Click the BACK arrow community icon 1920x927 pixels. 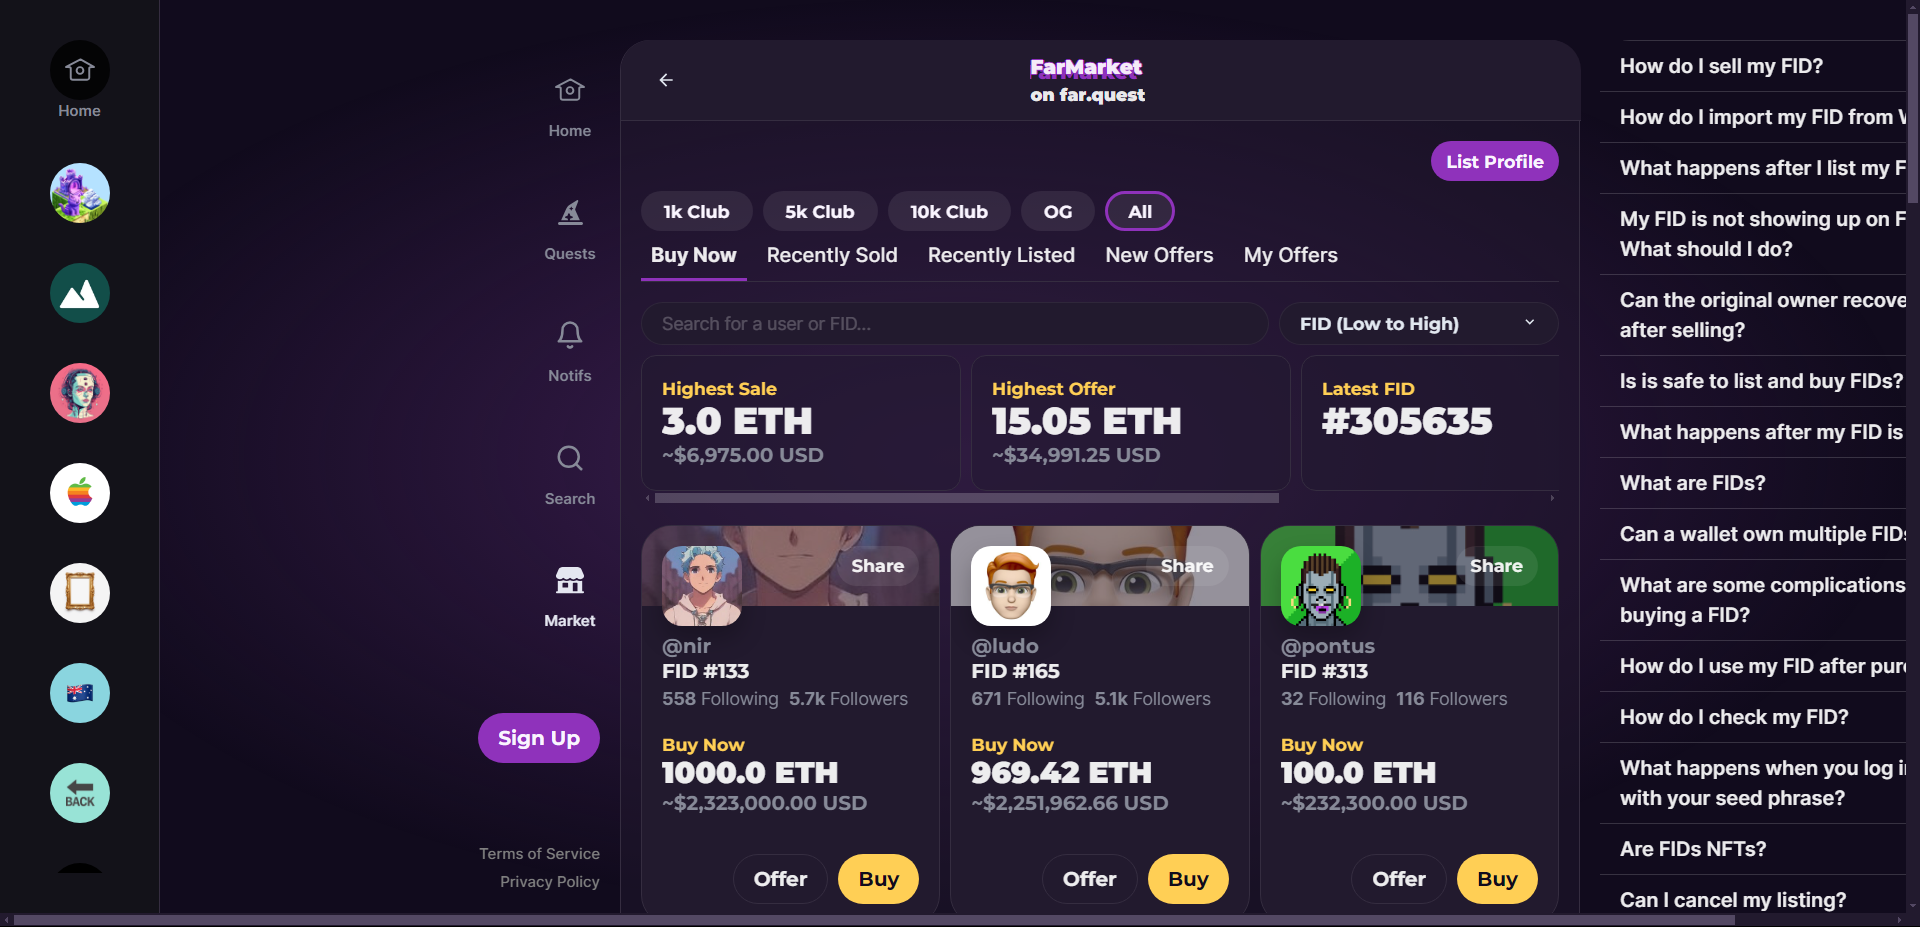tap(80, 793)
